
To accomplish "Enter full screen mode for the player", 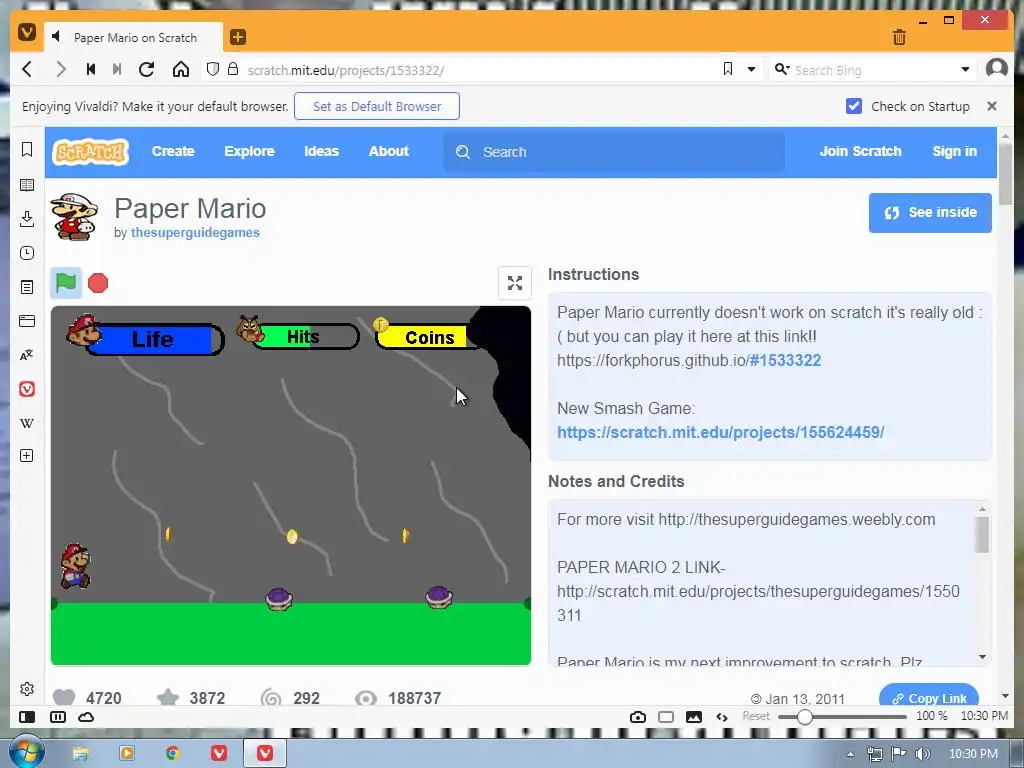I will (x=515, y=283).
